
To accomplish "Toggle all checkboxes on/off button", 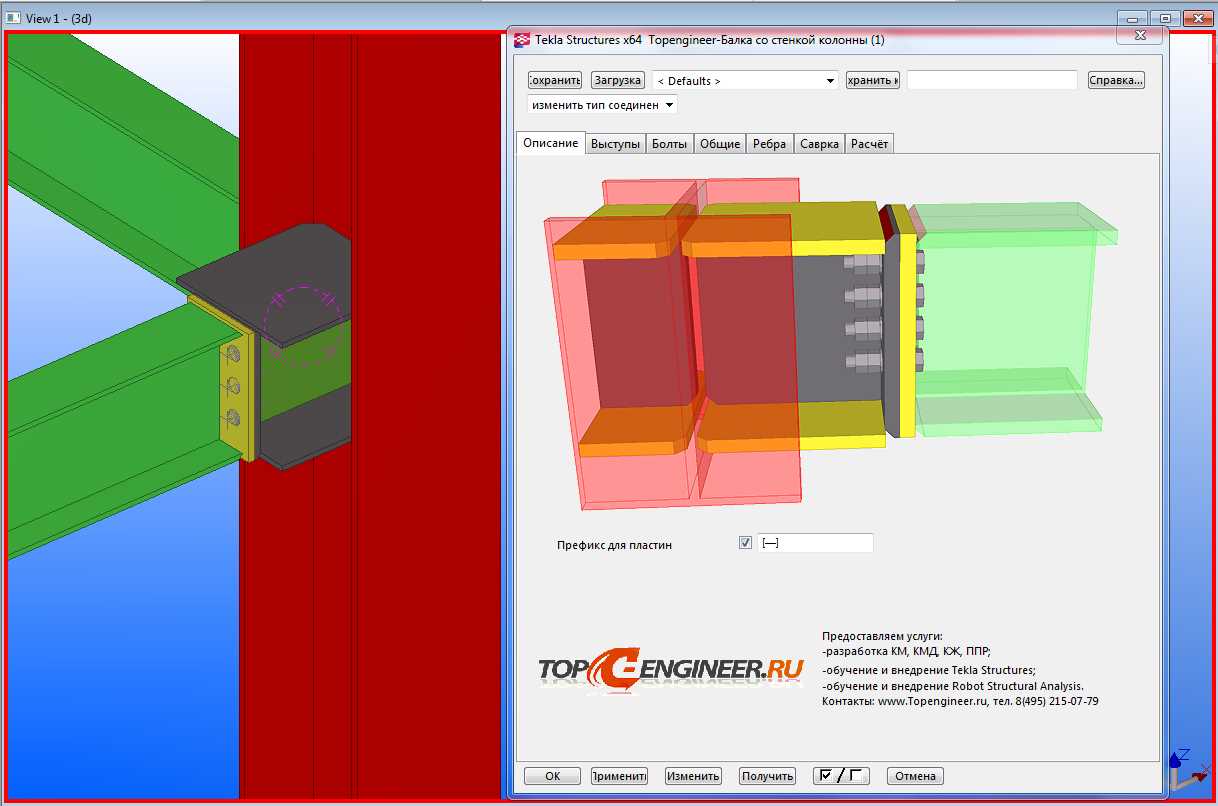I will [x=841, y=776].
